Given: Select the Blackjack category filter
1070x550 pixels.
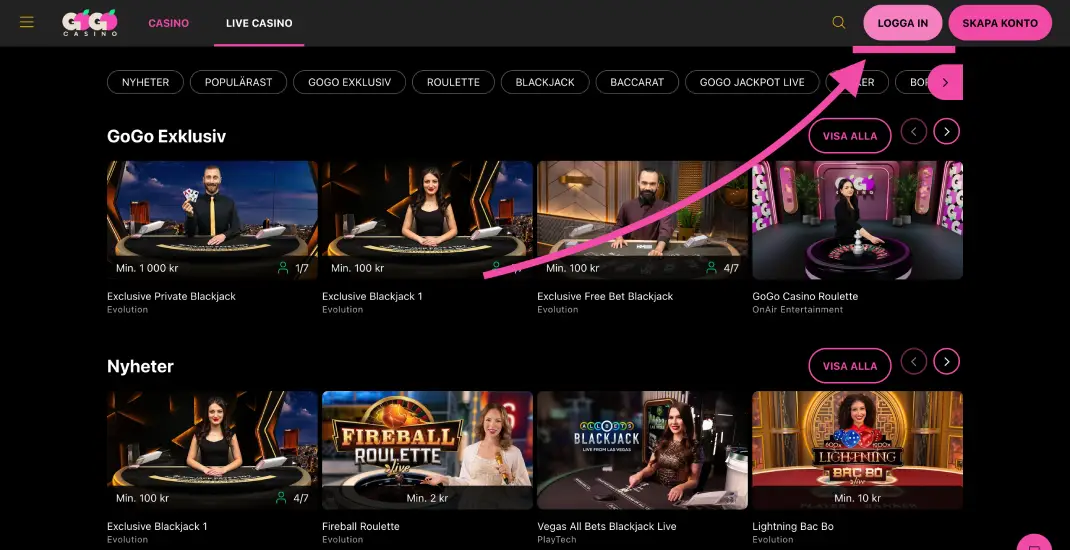Looking at the screenshot, I should click(545, 82).
